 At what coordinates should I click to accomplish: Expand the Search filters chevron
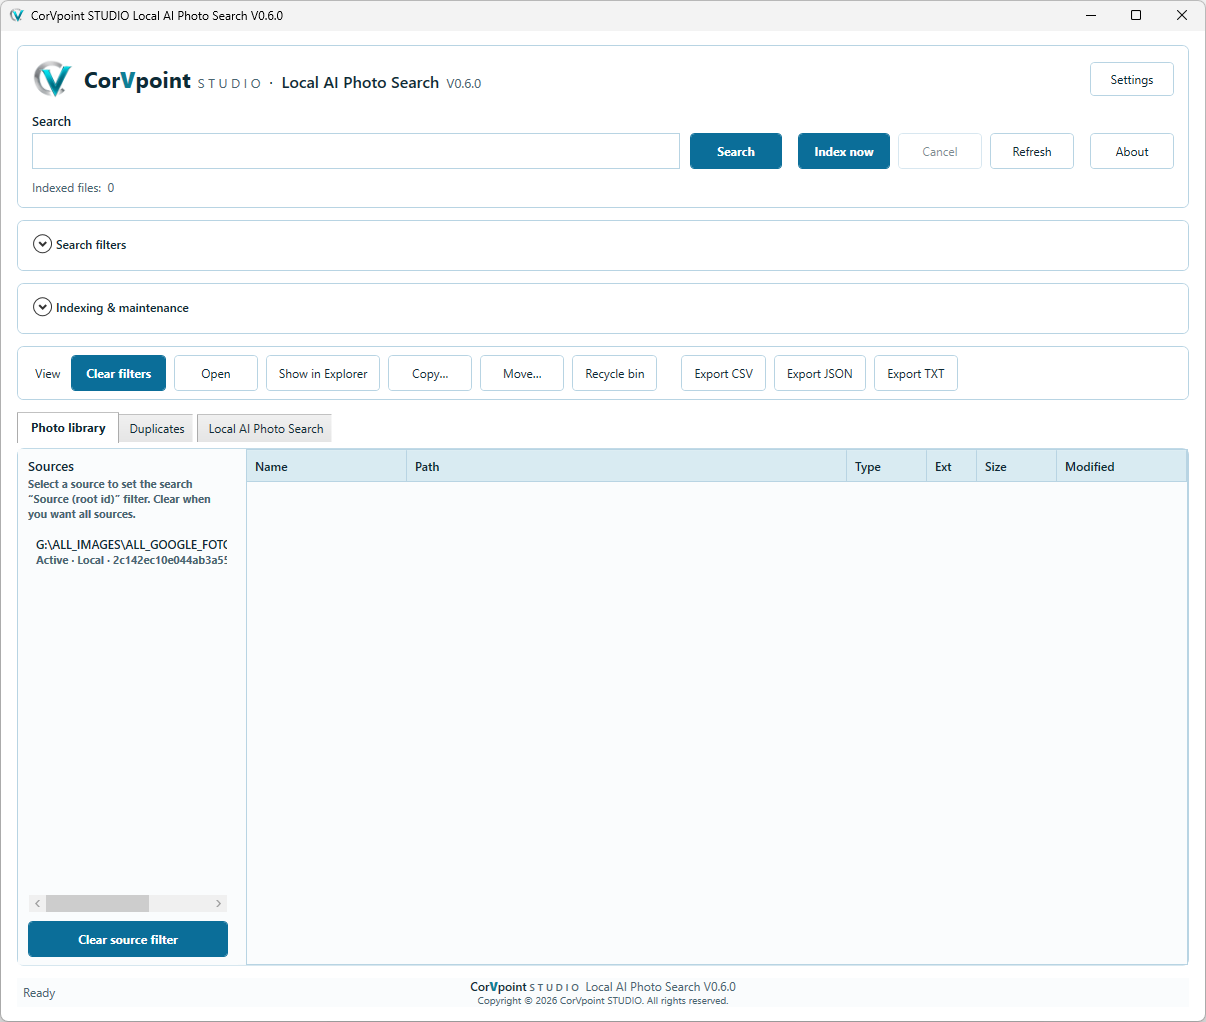point(42,244)
